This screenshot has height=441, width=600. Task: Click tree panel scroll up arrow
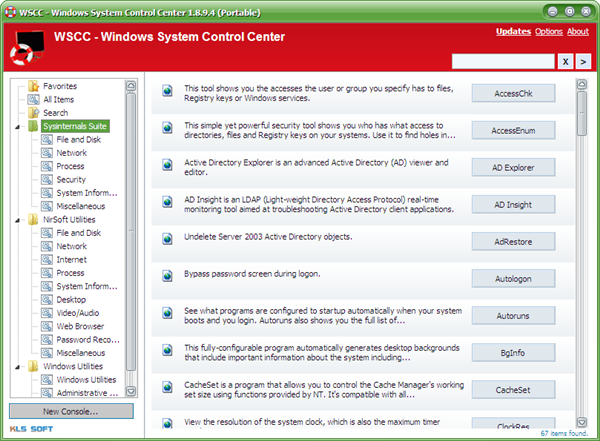131,85
